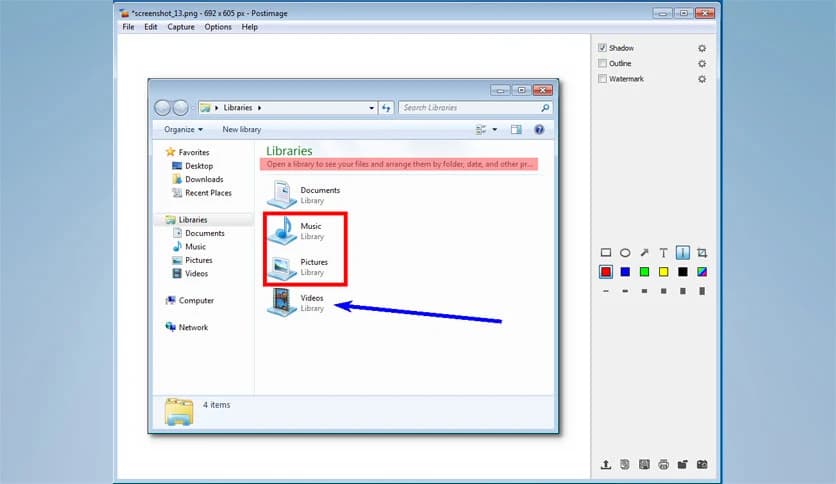Select the Rectangle drawing tool
This screenshot has width=836, height=484.
click(x=606, y=253)
